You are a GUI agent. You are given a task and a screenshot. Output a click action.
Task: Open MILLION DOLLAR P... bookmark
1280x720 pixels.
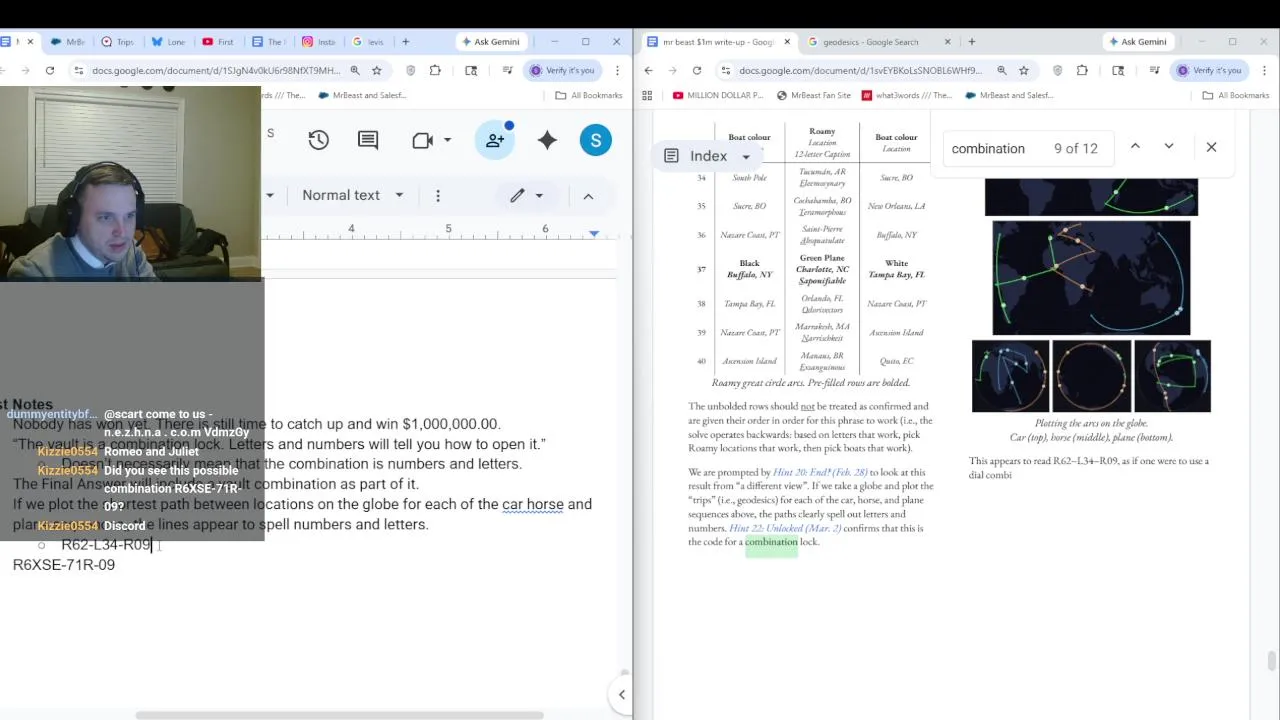pyautogui.click(x=718, y=95)
